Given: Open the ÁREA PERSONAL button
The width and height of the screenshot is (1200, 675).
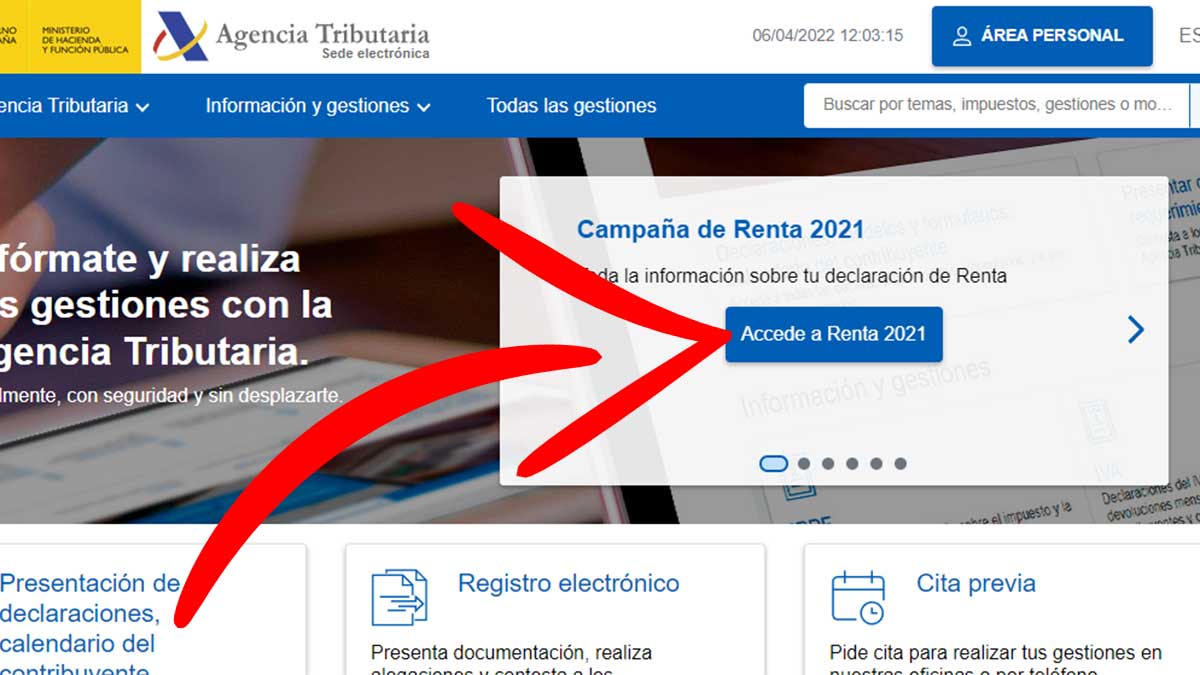Looking at the screenshot, I should point(1041,36).
